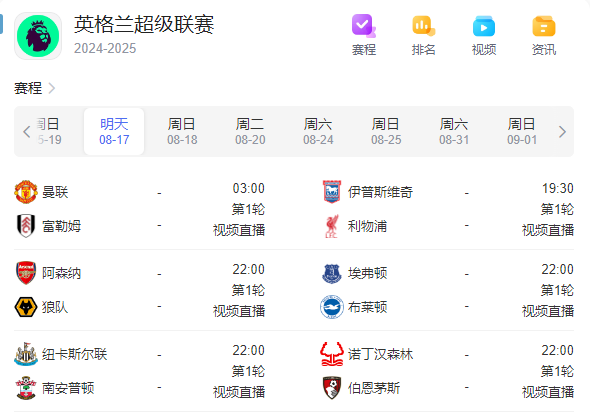The width and height of the screenshot is (590, 412).
Task: Click the 19:30 kickoff time
Action: point(558,188)
